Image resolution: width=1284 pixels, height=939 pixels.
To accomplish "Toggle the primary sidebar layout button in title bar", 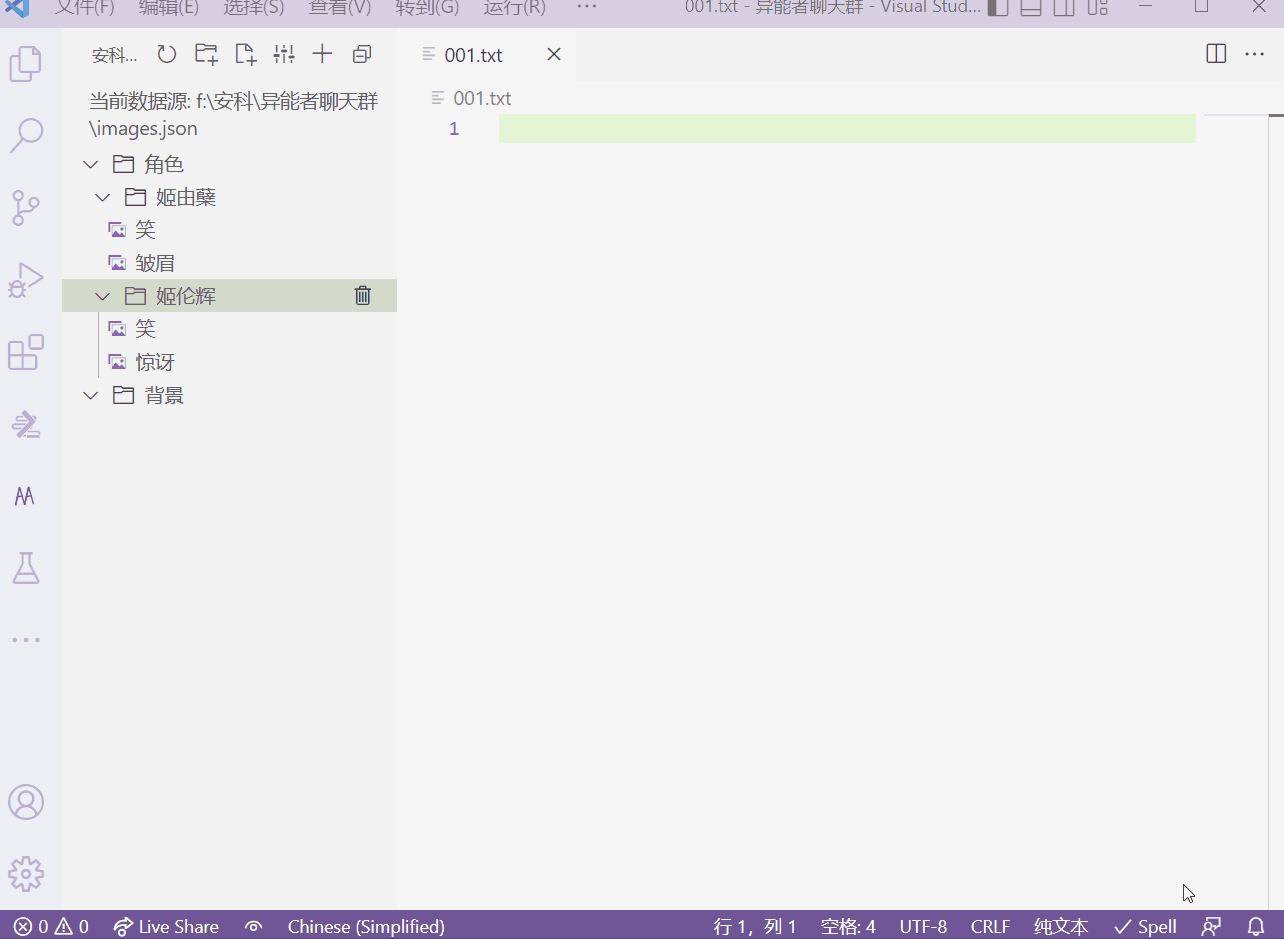I will tap(998, 8).
